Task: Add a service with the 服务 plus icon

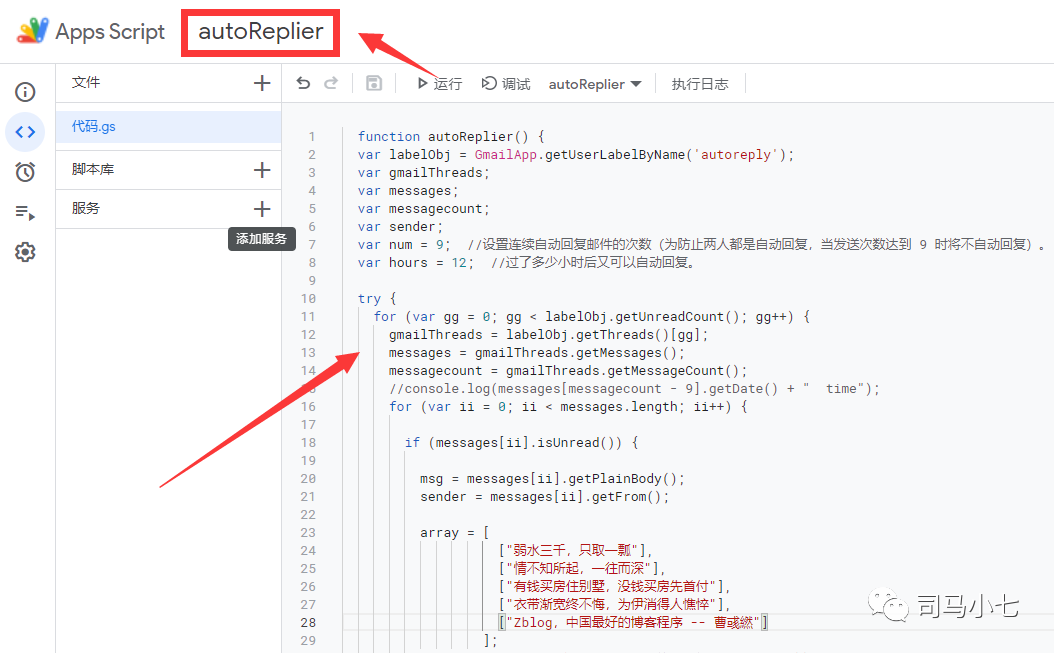Action: point(262,208)
